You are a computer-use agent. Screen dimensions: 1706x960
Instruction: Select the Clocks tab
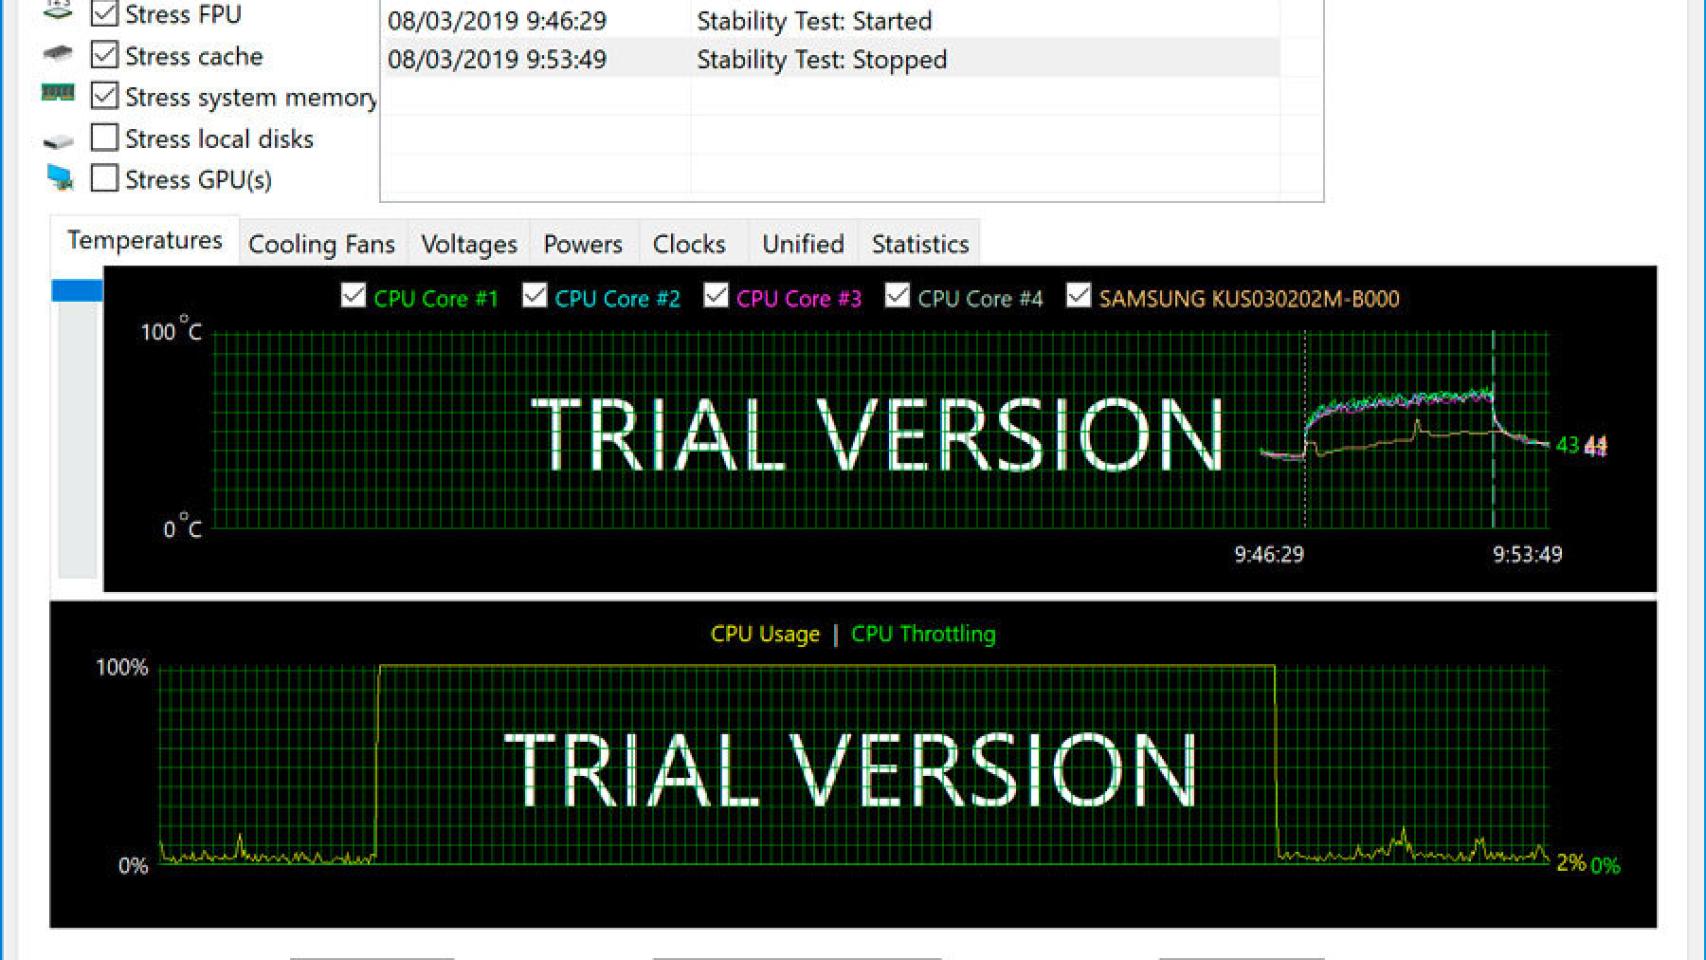pos(688,244)
